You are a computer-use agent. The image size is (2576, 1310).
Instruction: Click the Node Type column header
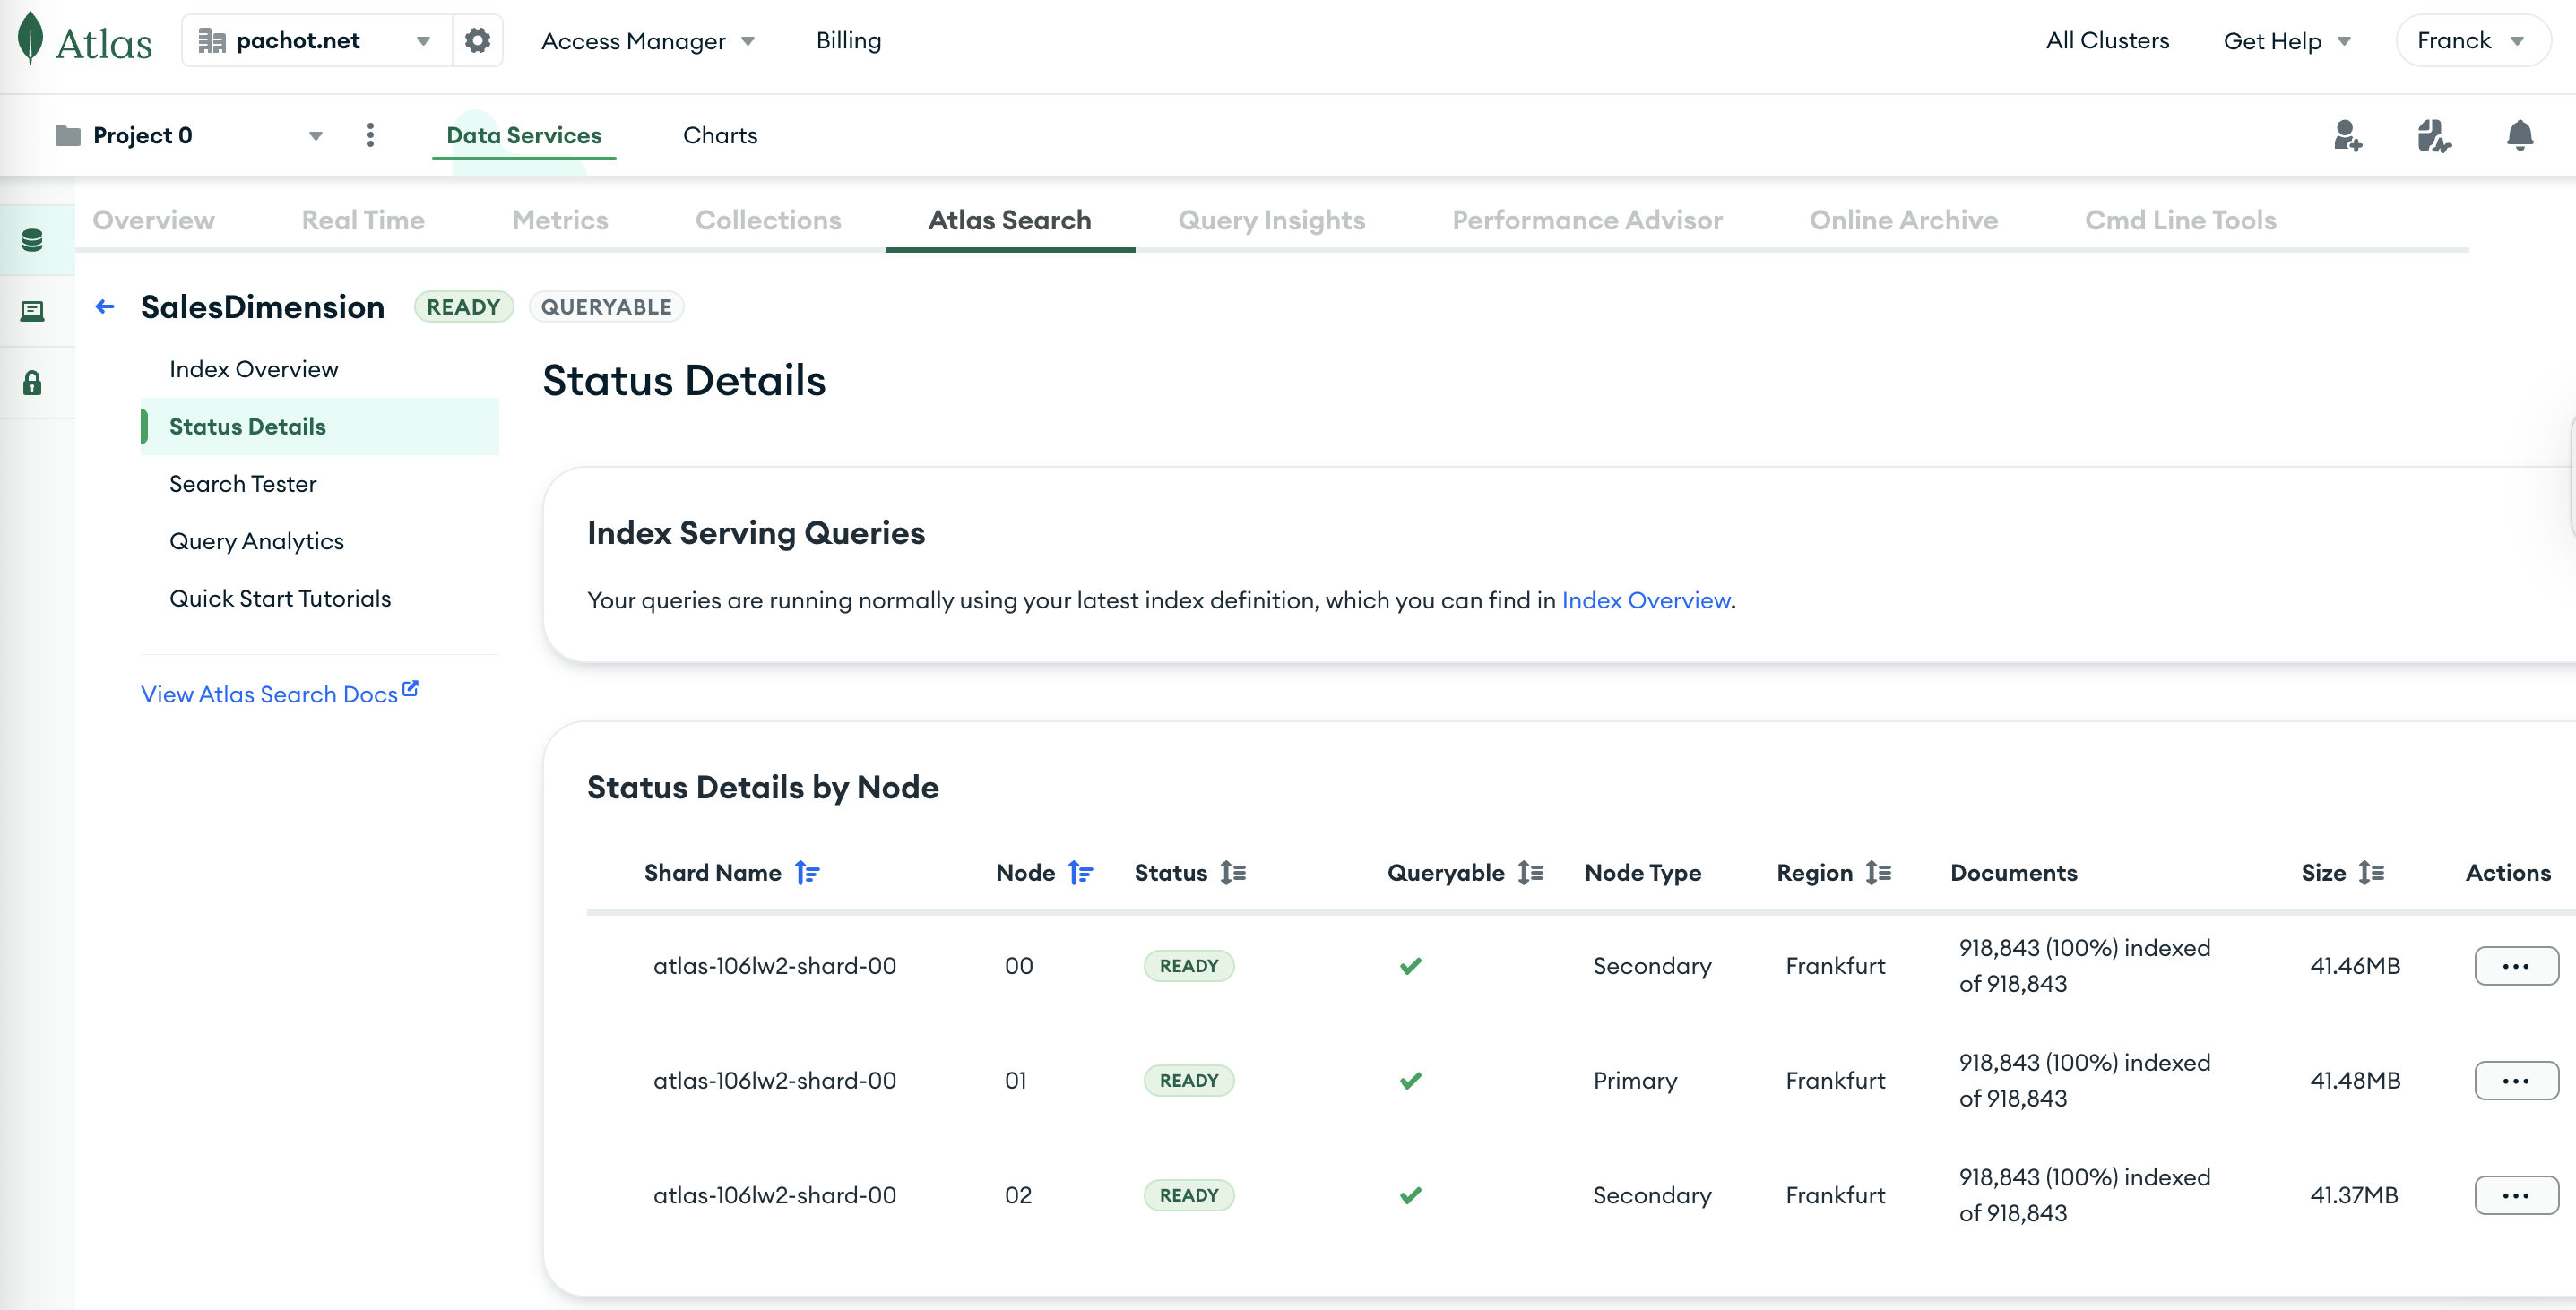(x=1643, y=873)
